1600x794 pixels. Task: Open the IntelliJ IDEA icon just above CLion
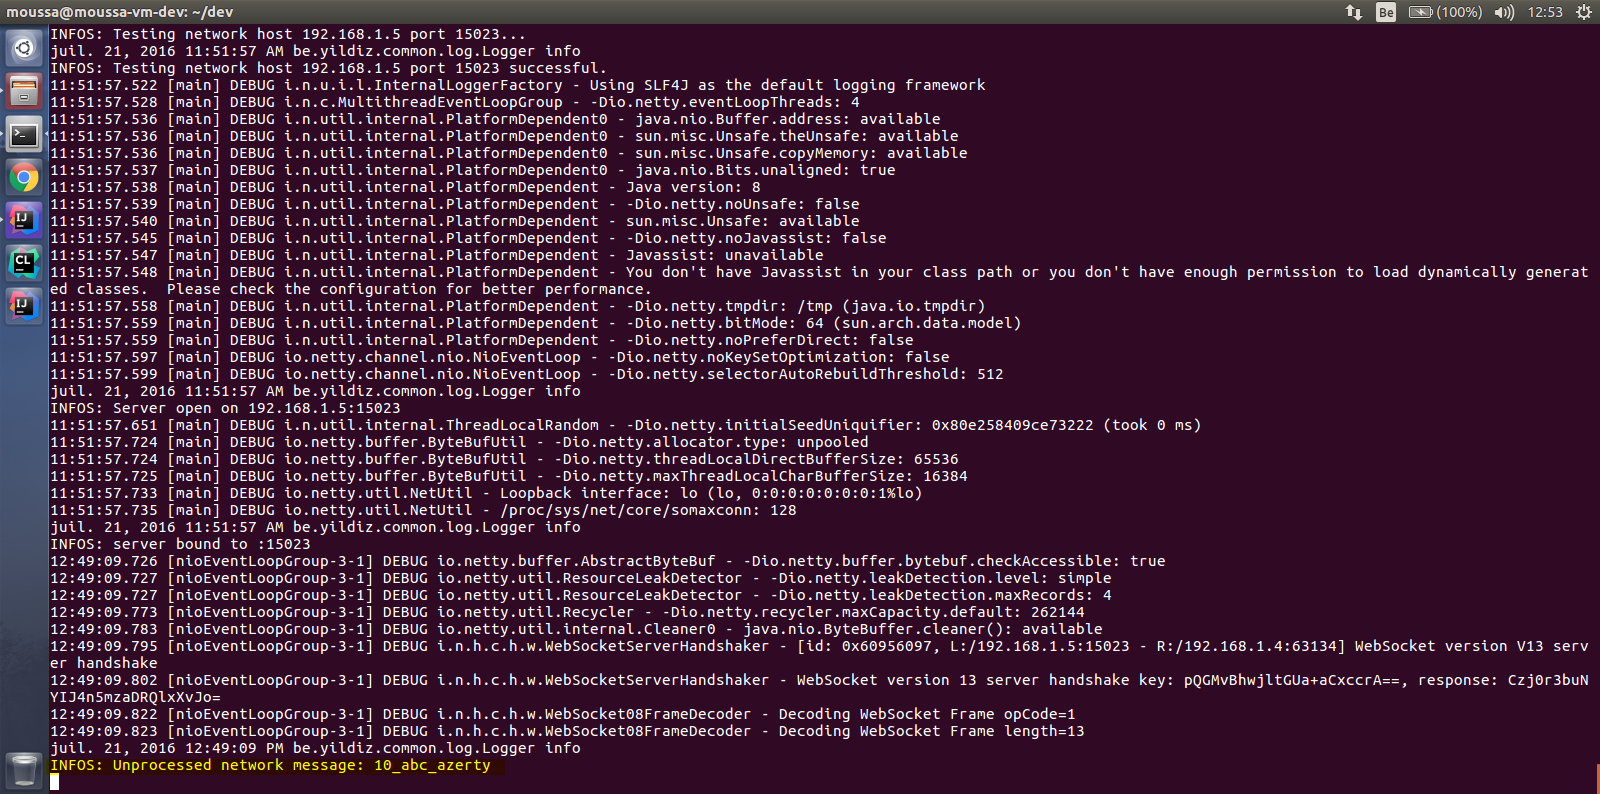24,220
